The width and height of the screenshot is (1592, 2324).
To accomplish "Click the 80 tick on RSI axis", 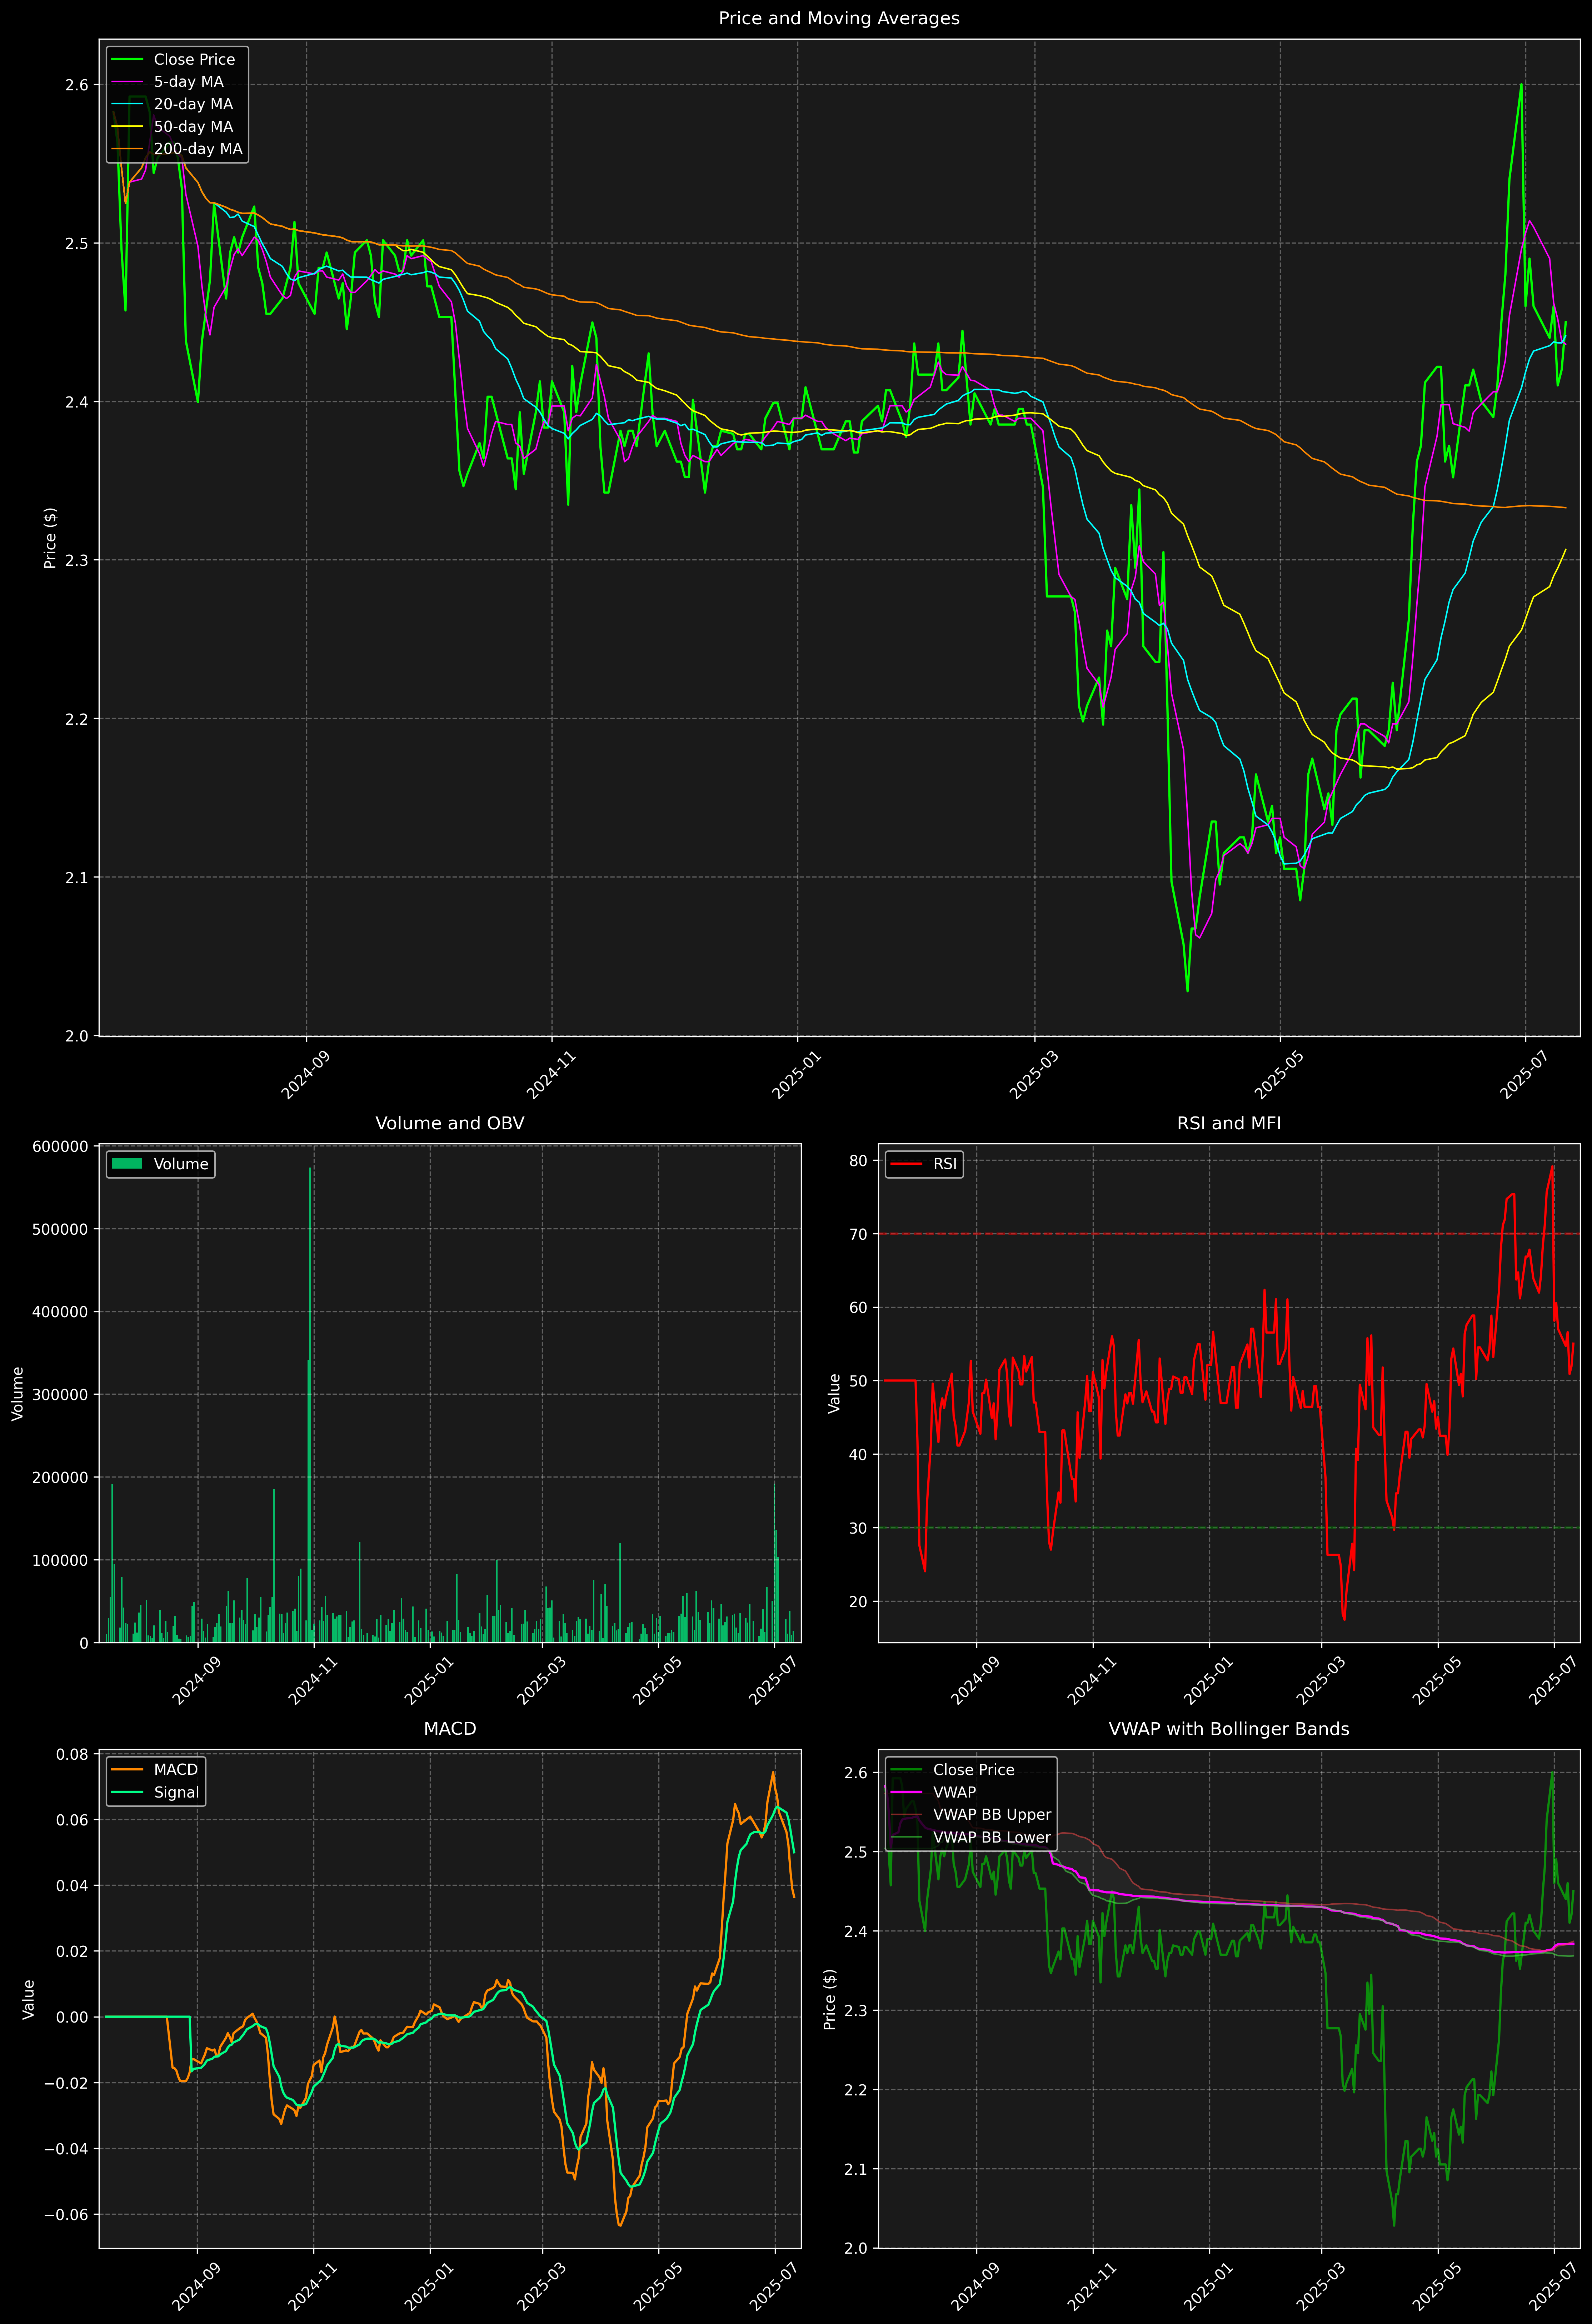I will (858, 1161).
